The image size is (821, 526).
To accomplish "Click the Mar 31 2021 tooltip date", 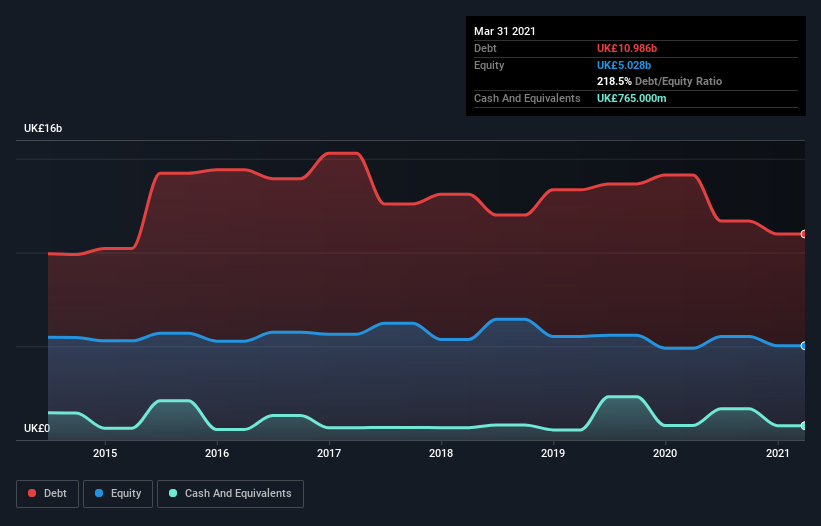I will click(505, 31).
